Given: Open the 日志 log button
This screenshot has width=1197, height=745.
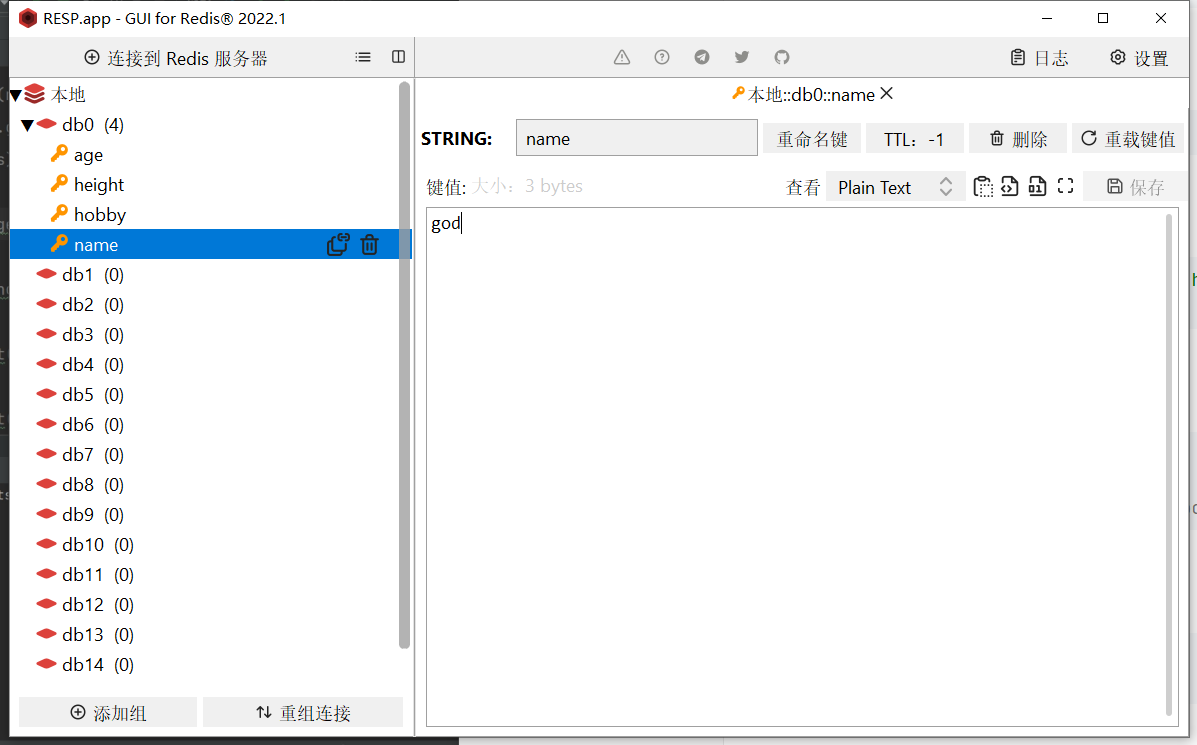Looking at the screenshot, I should click(1039, 58).
